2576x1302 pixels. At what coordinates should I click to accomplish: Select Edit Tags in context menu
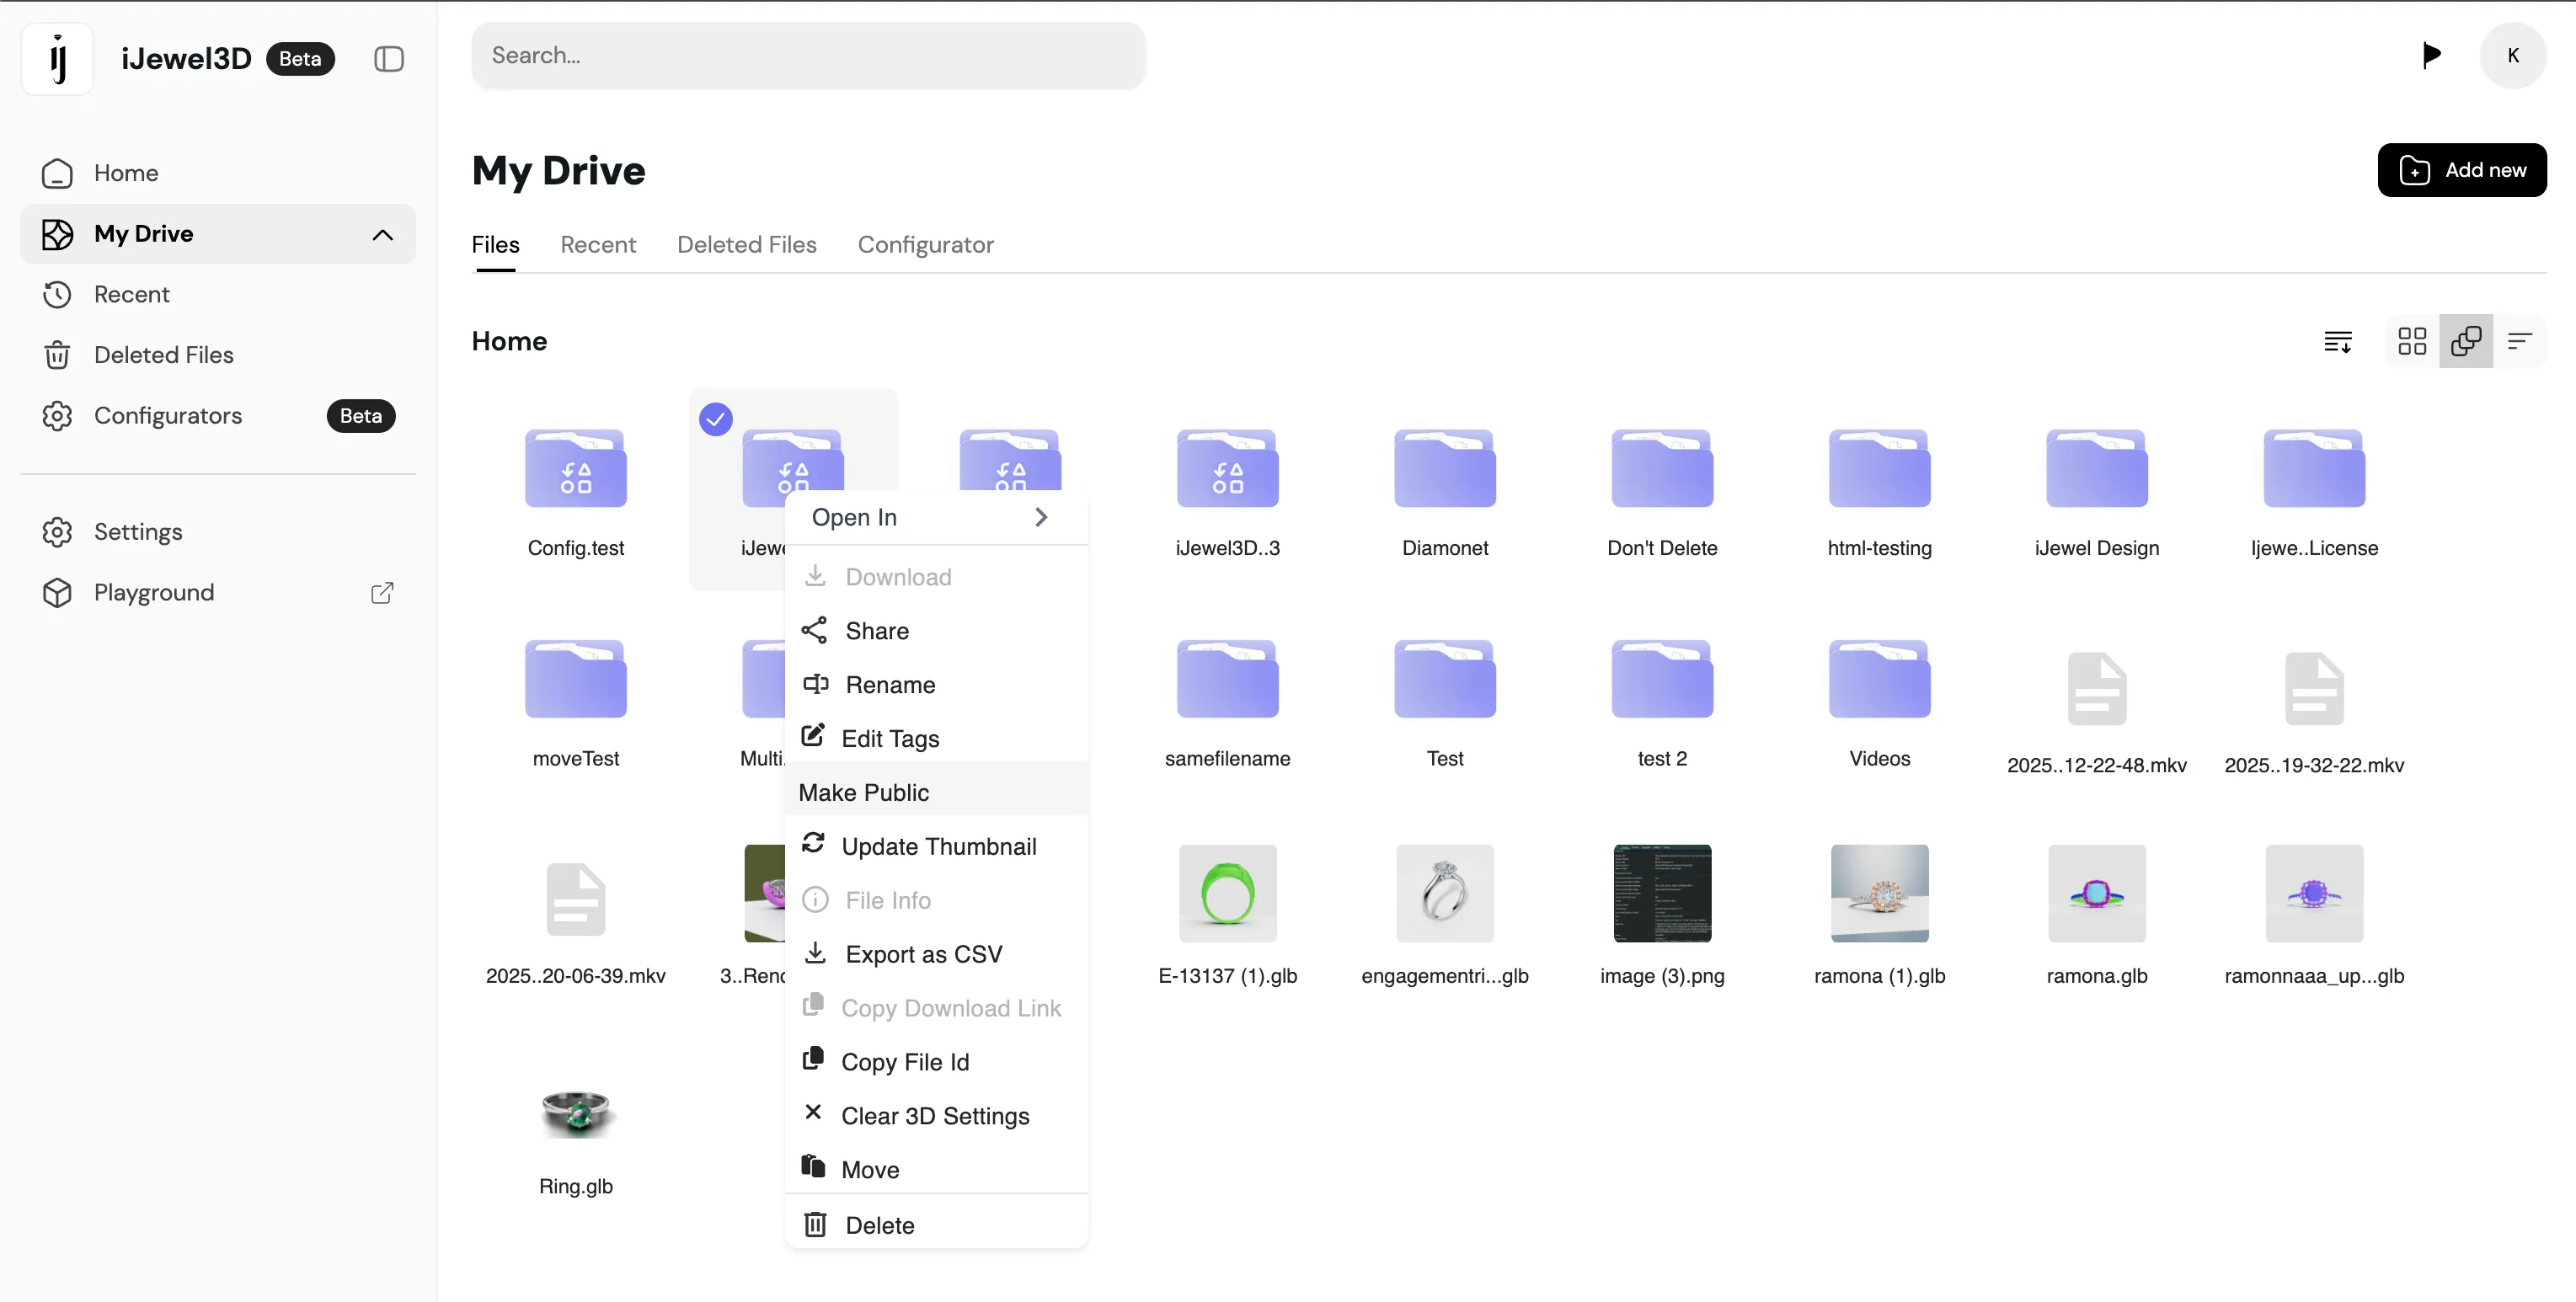click(936, 738)
